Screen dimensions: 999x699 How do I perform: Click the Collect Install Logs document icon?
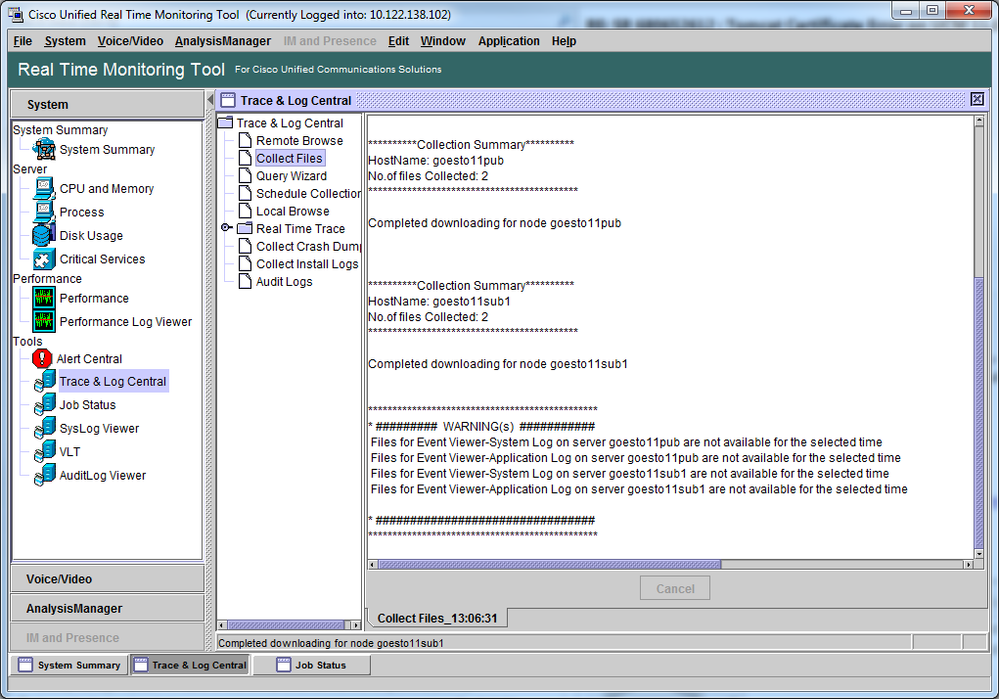245,264
